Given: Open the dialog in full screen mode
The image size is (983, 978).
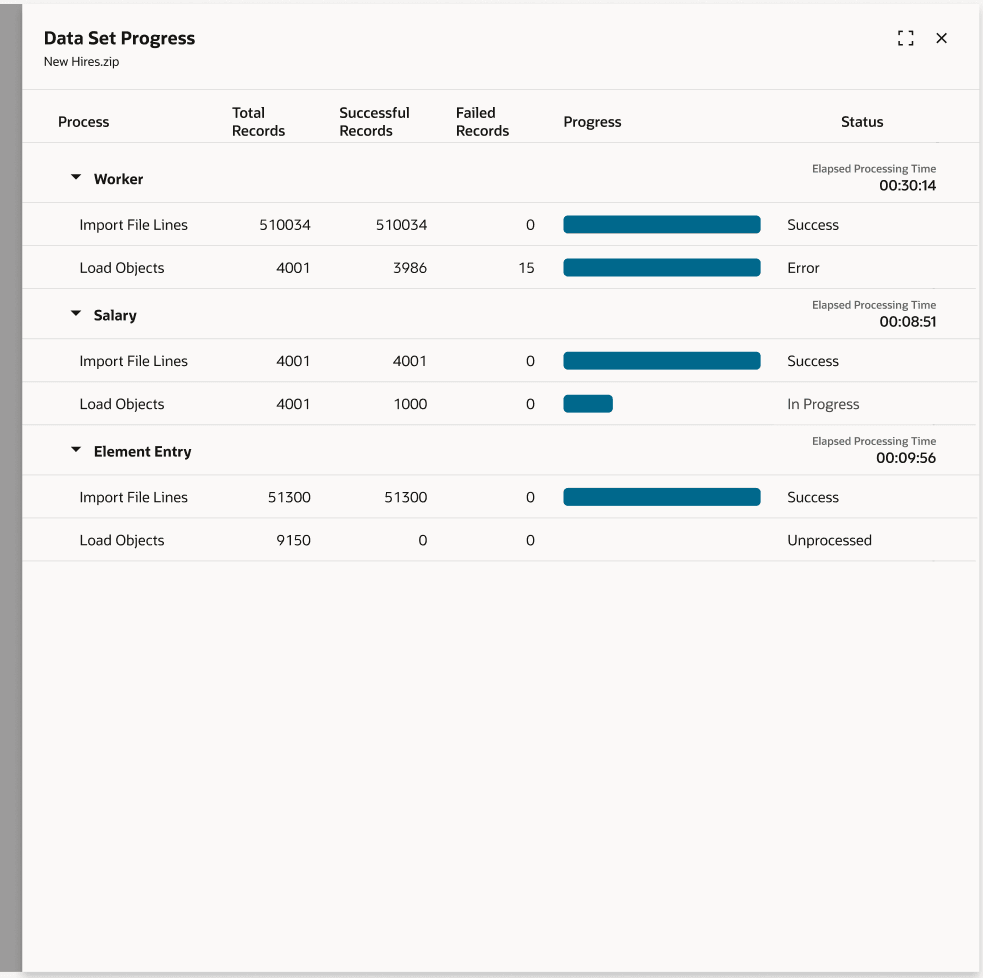Looking at the screenshot, I should [906, 38].
